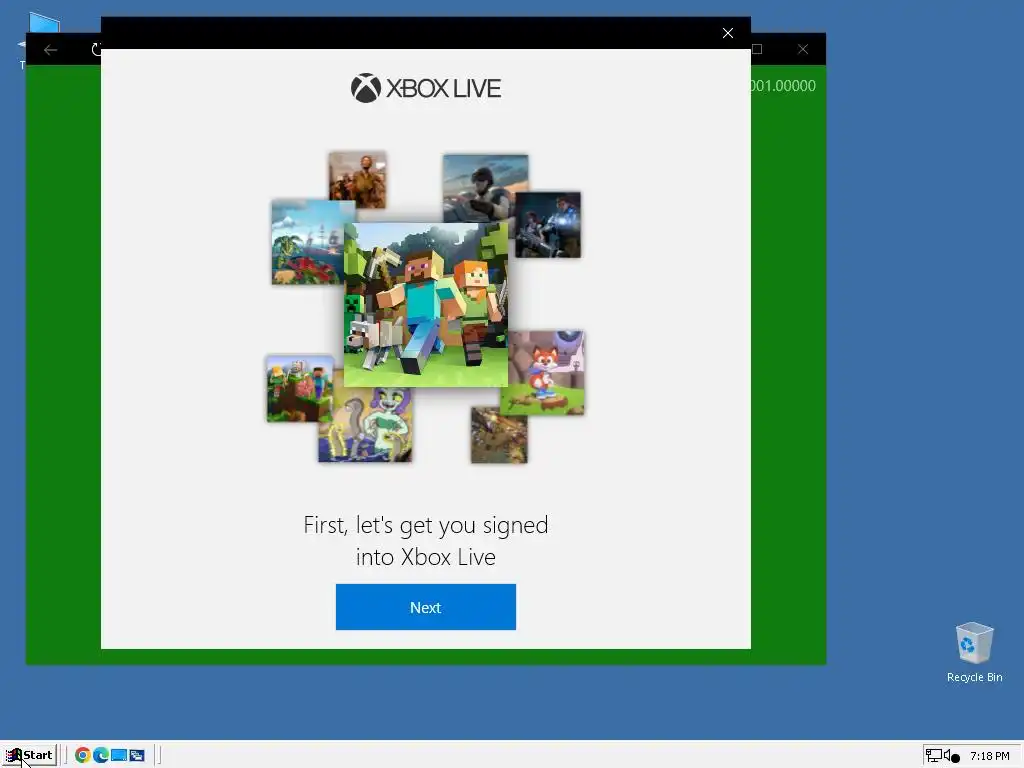
Task: Click the black record dot in system tray
Action: point(955,758)
